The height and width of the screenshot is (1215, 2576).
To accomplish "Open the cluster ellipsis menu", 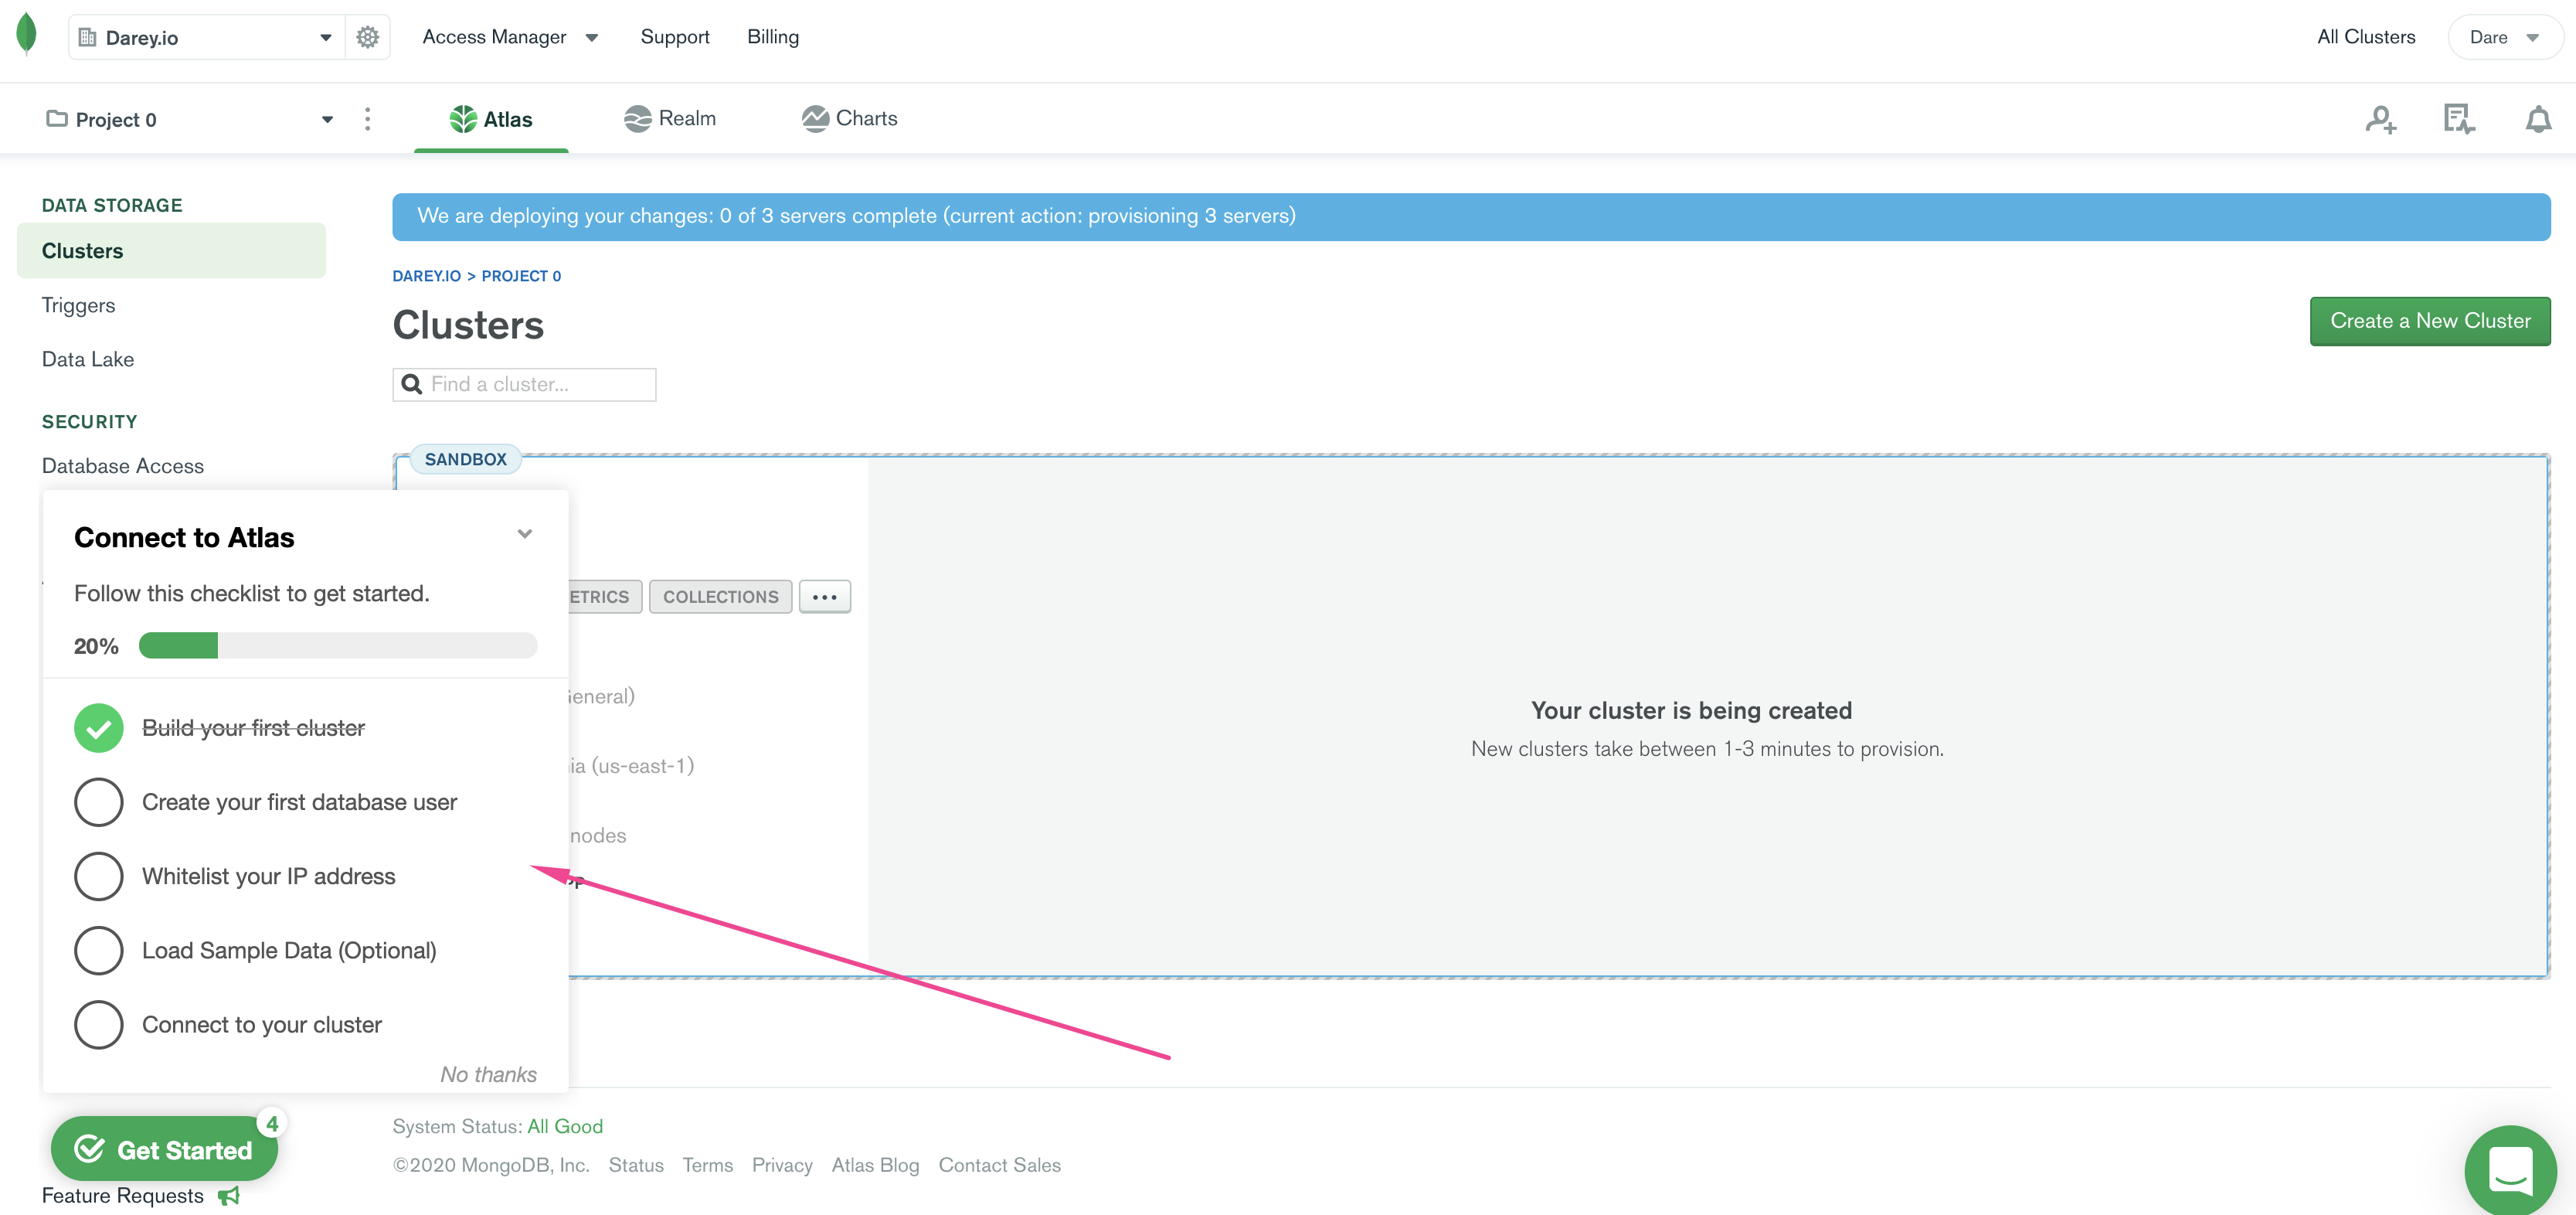I will click(824, 596).
